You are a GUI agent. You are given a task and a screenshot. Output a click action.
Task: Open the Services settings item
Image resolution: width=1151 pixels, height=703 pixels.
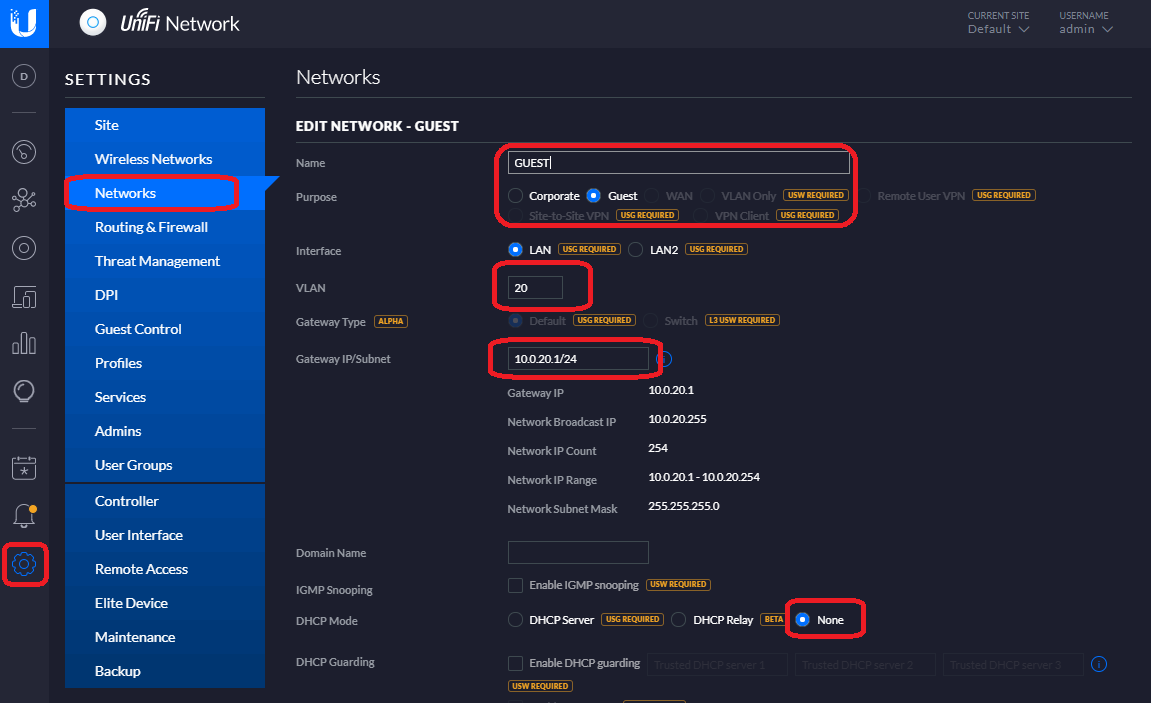pyautogui.click(x=164, y=397)
